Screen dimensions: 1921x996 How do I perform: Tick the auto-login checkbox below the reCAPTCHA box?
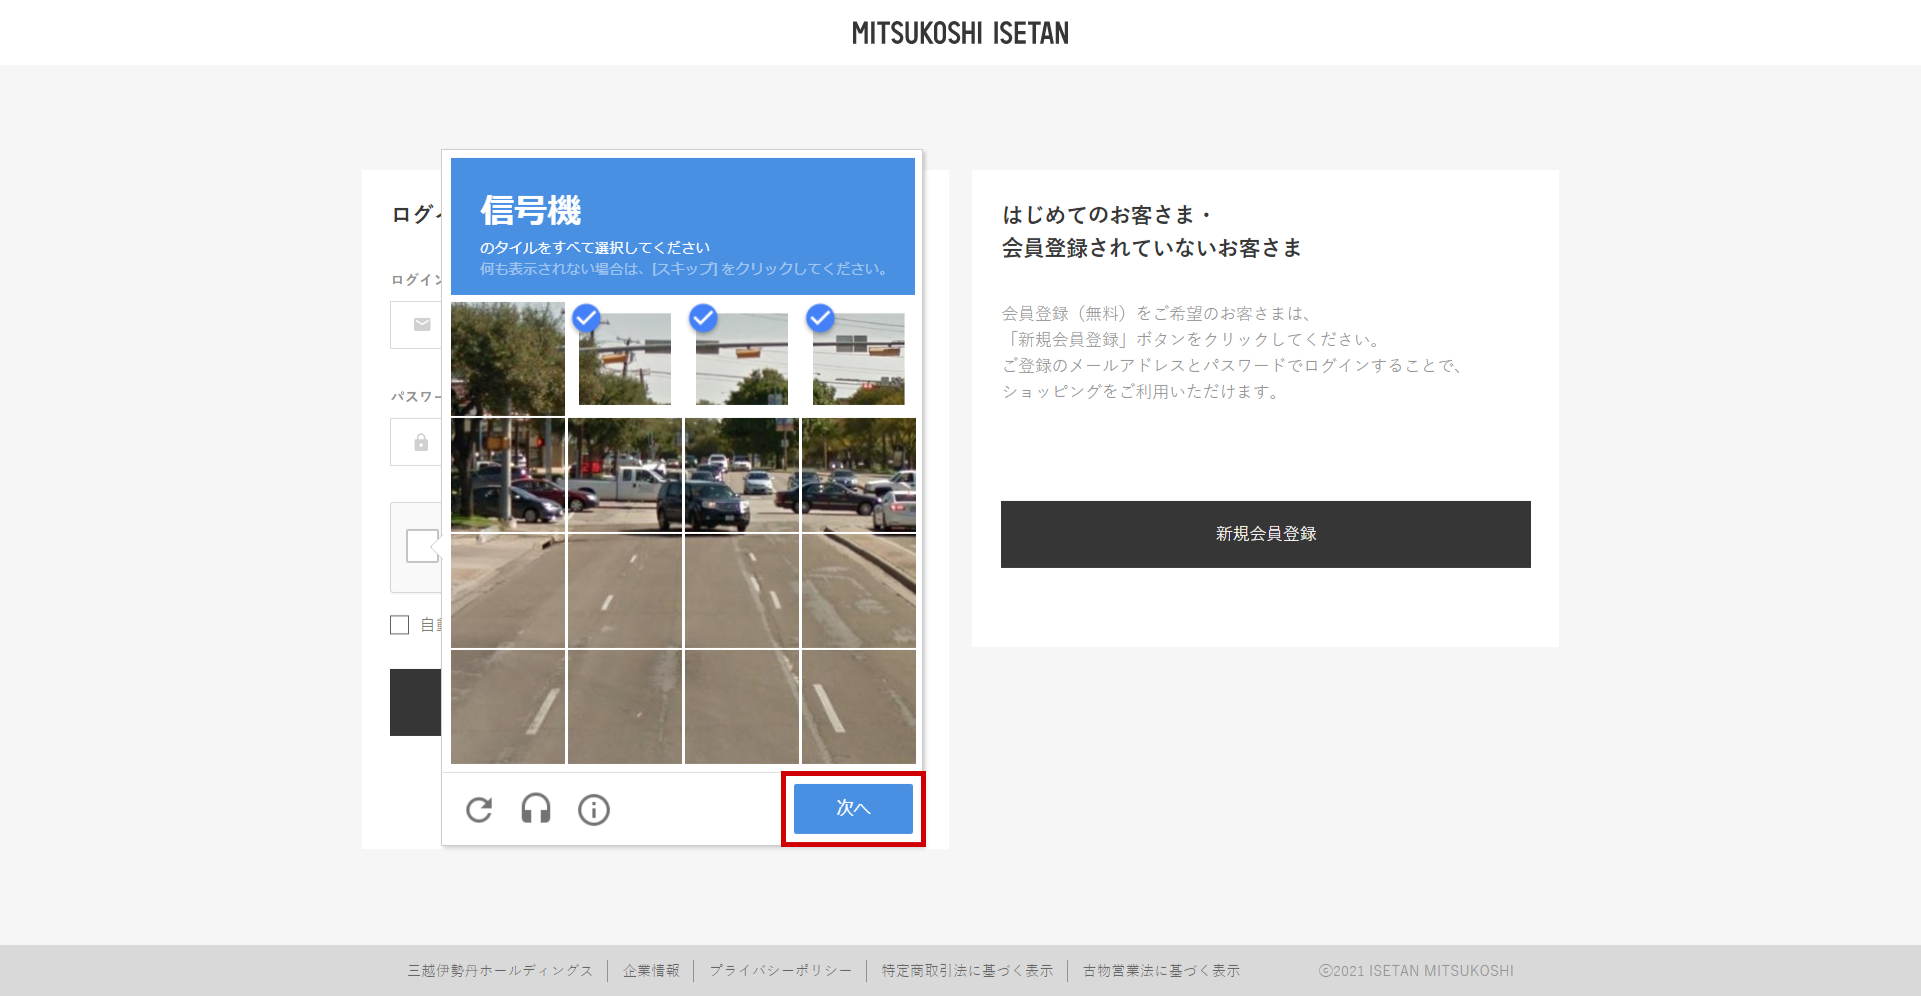point(400,625)
